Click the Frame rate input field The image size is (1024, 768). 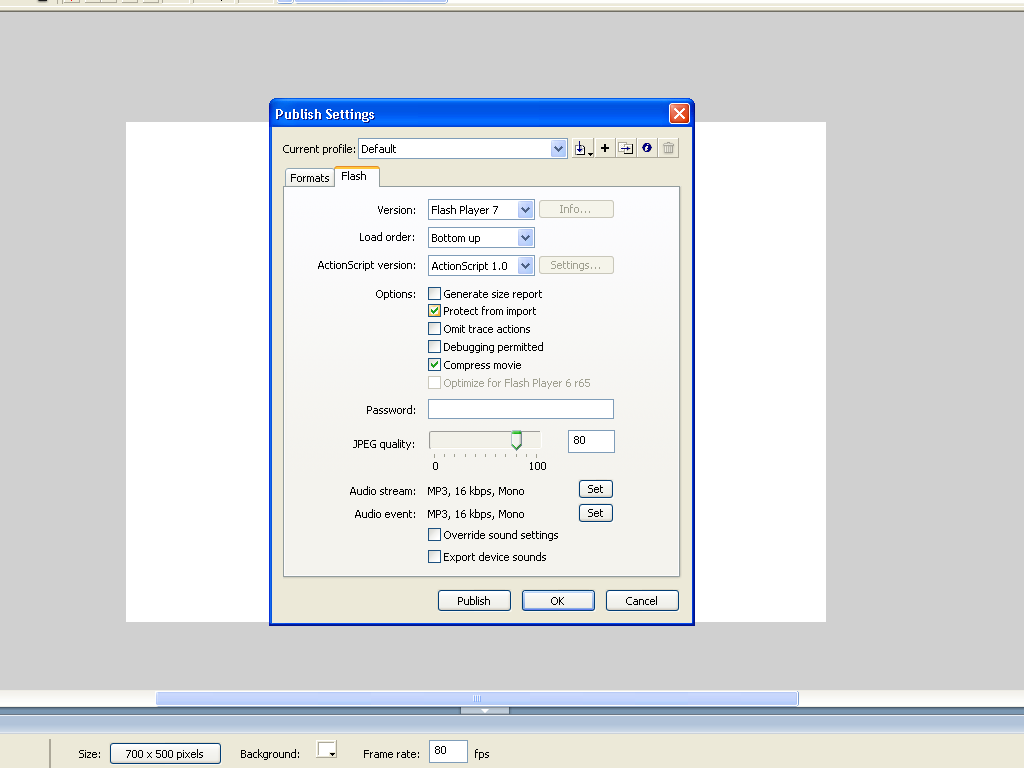[x=449, y=752]
